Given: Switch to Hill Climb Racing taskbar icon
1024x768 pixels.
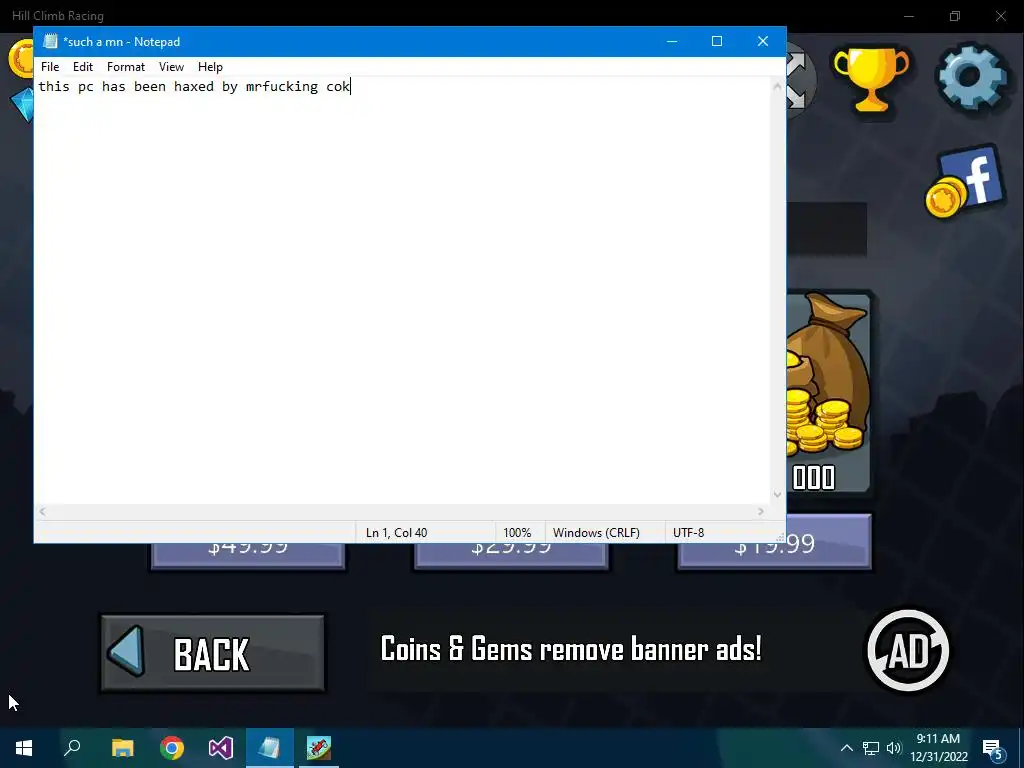Looking at the screenshot, I should [319, 748].
